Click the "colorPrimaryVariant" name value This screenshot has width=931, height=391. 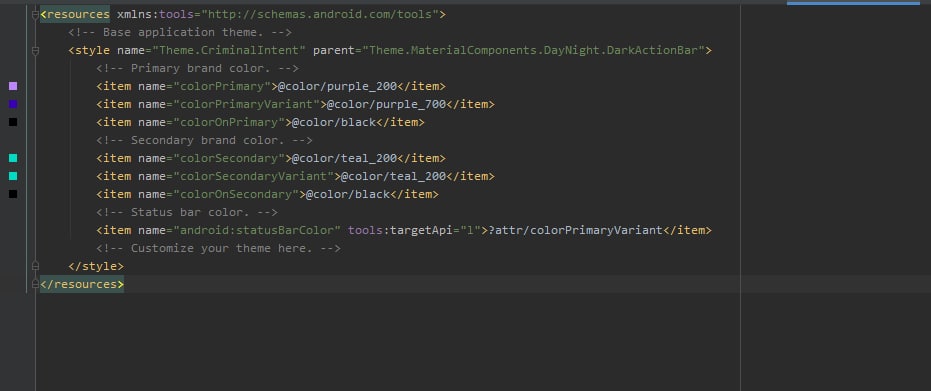point(246,104)
